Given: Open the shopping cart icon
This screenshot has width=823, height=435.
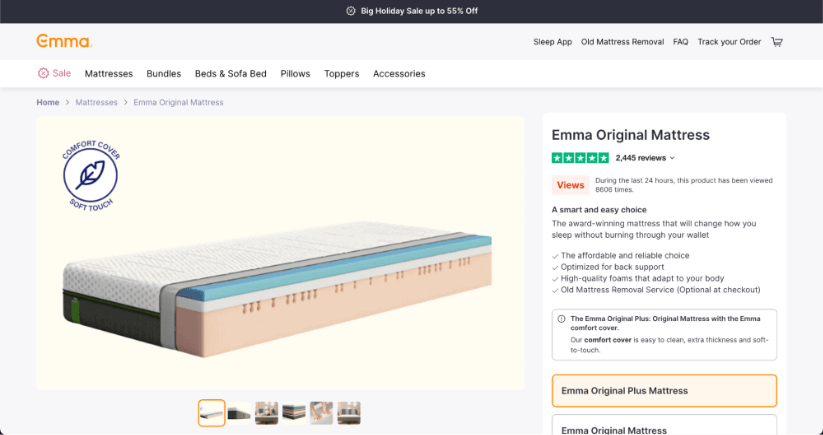Looking at the screenshot, I should pyautogui.click(x=777, y=42).
